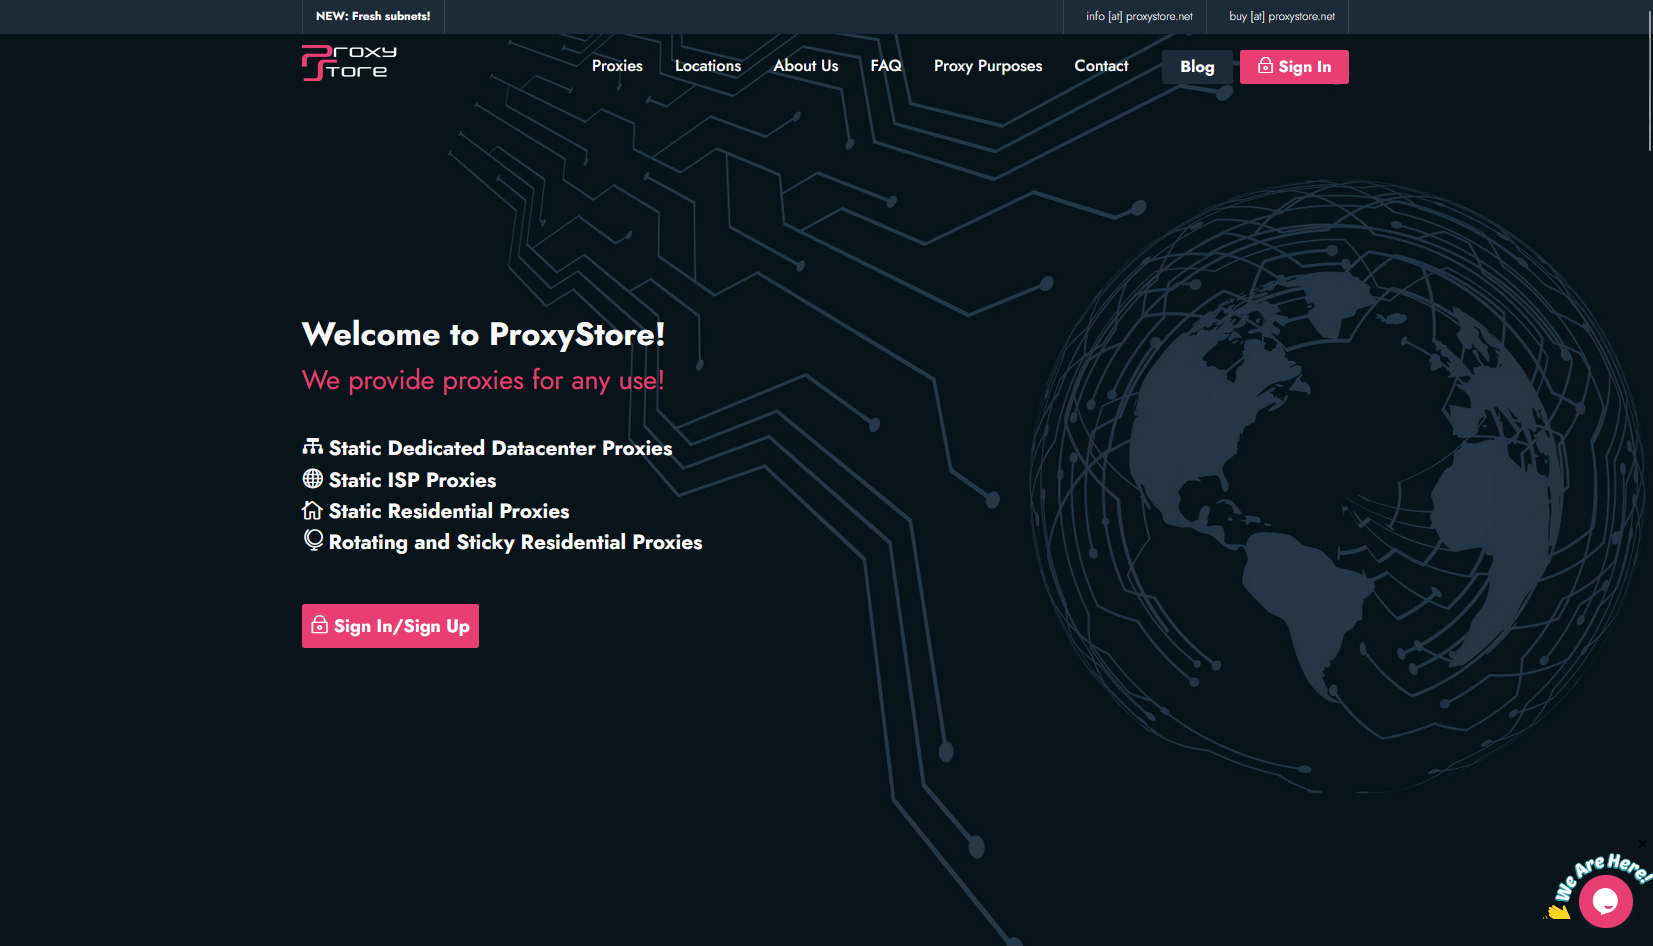Click the 'NEW: Fresh subnets!' announcement
The height and width of the screenshot is (946, 1653).
373,16
